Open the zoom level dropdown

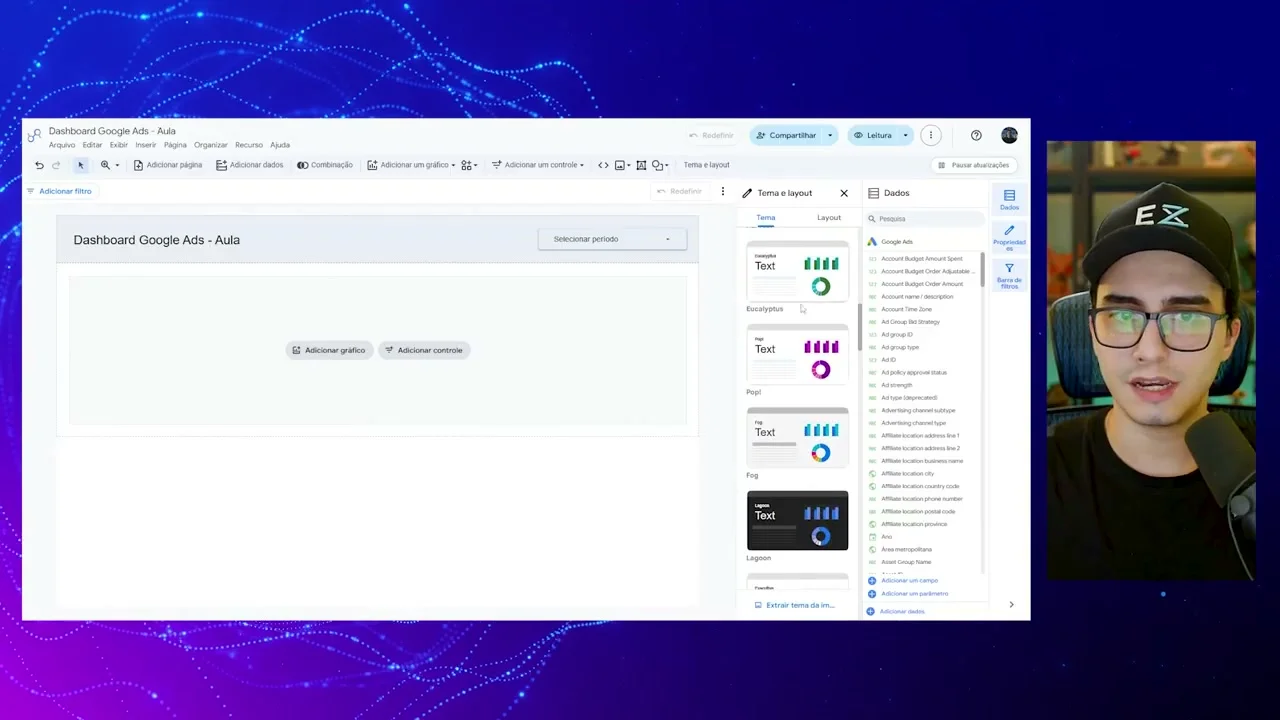point(110,165)
